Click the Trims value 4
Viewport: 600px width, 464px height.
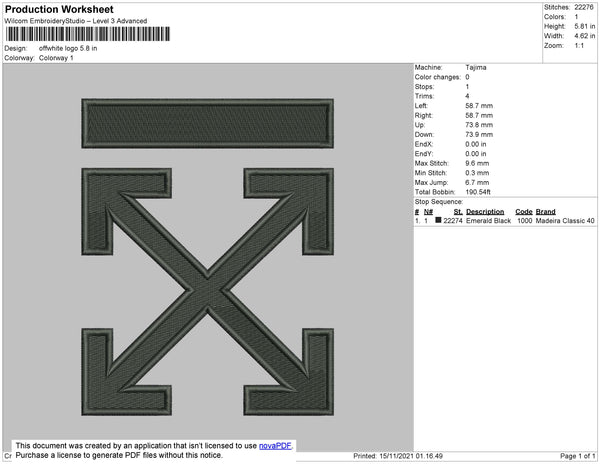[x=467, y=96]
